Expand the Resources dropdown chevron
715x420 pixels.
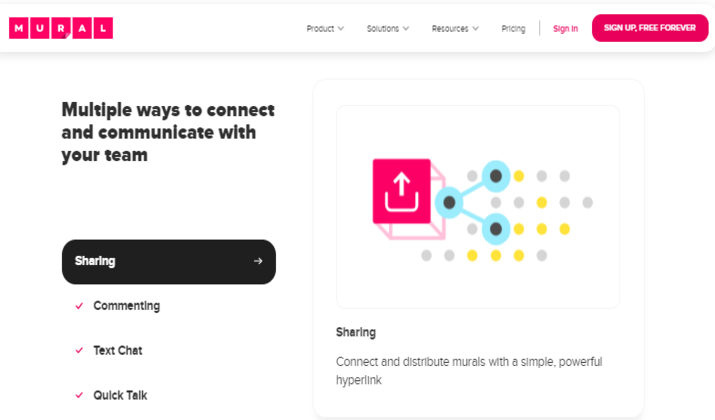[x=476, y=29]
